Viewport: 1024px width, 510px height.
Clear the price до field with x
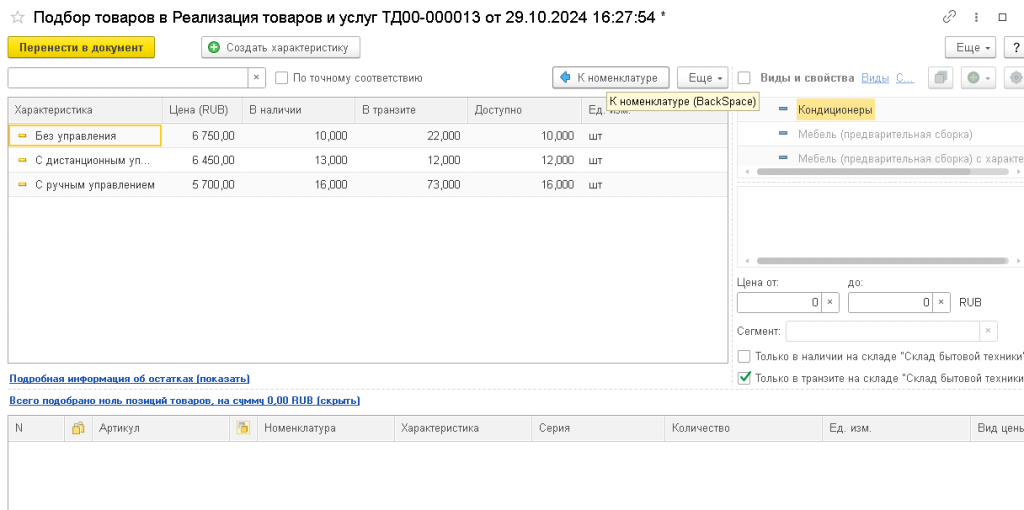[941, 302]
